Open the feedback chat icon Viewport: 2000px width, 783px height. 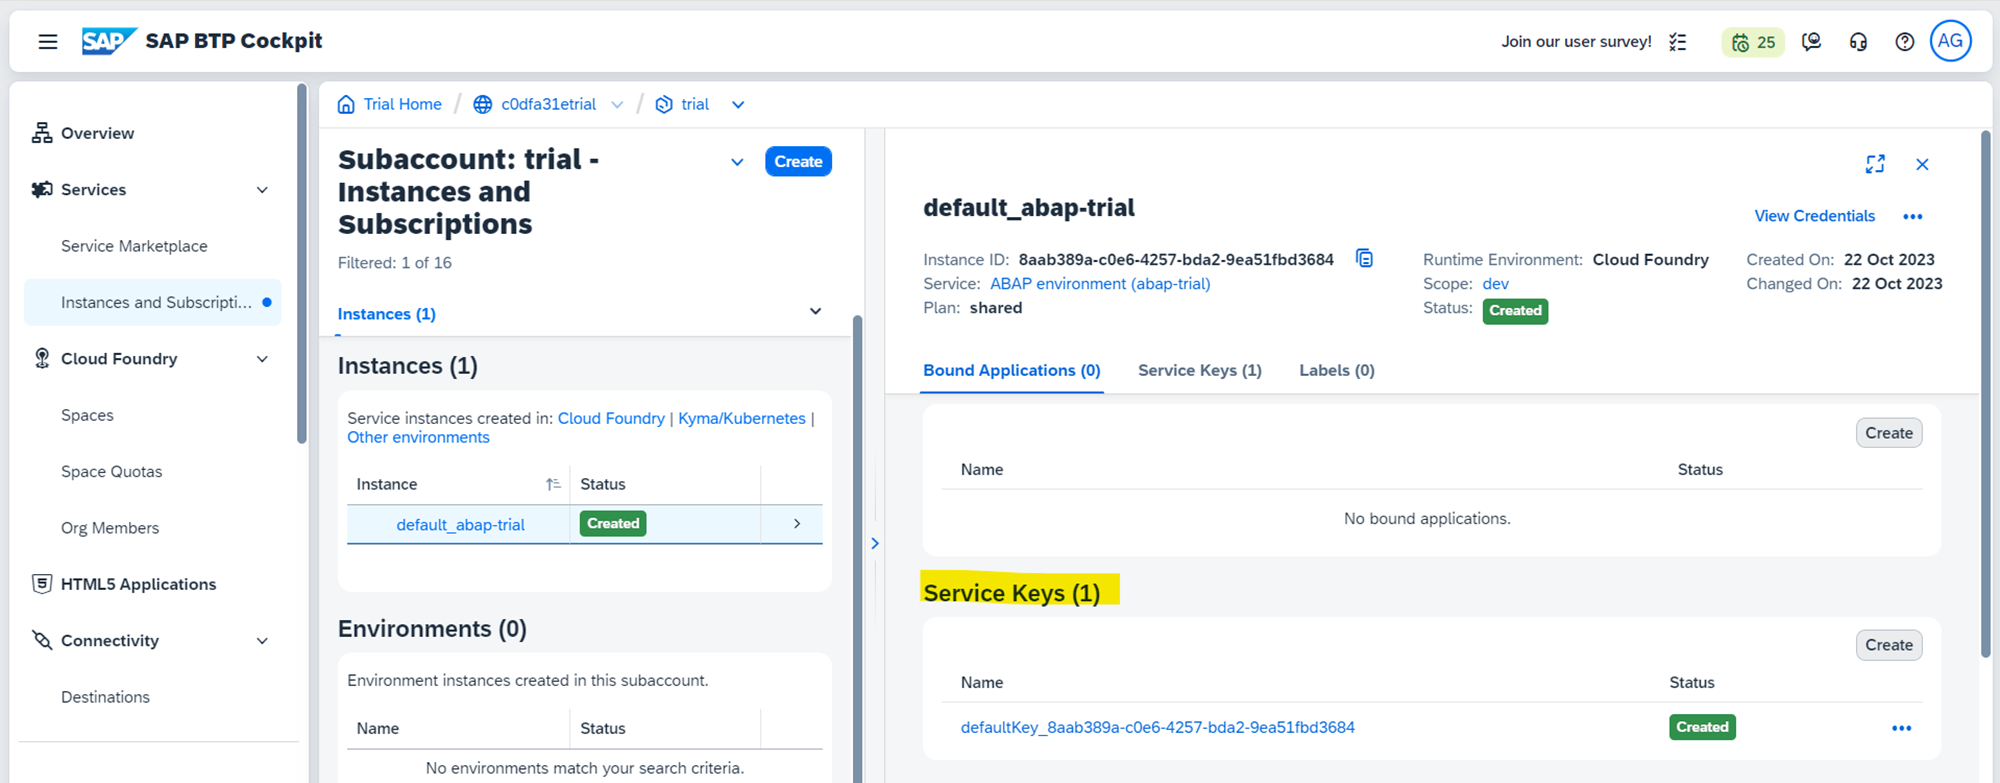pos(1811,42)
